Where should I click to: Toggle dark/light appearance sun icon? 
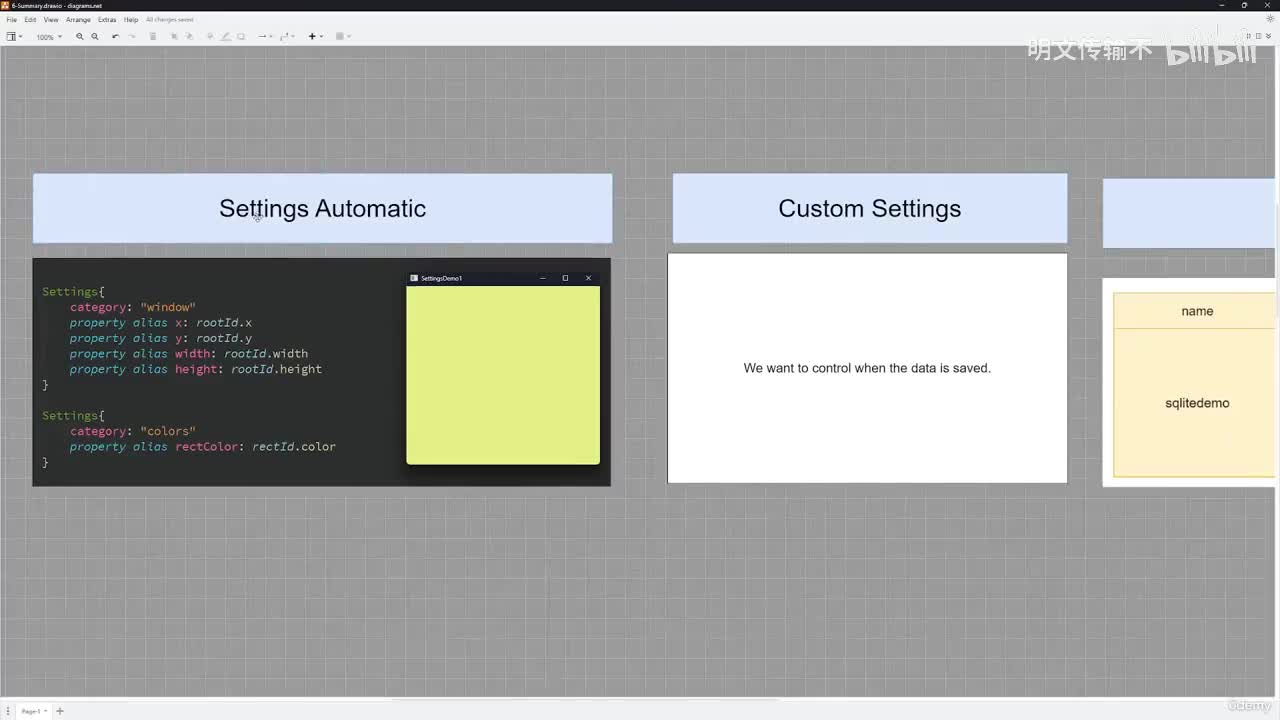[1270, 19]
